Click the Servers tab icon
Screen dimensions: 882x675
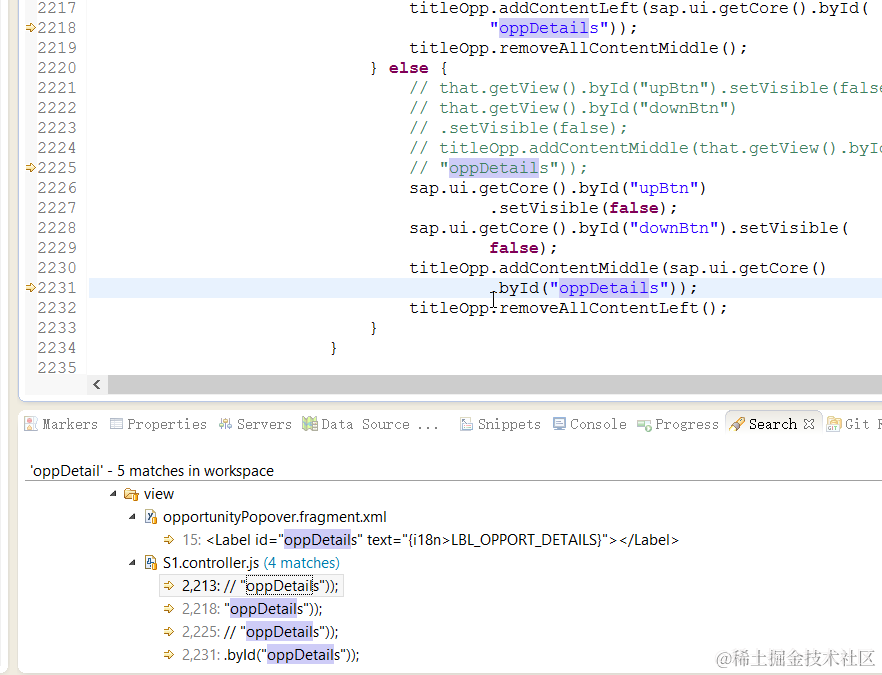[x=226, y=424]
